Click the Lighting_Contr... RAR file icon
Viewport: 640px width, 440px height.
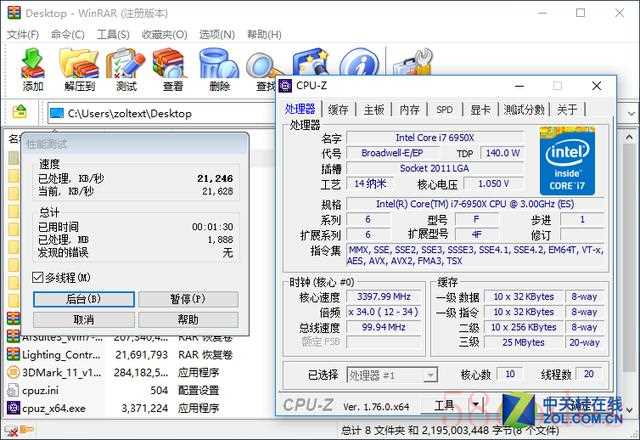click(x=13, y=354)
